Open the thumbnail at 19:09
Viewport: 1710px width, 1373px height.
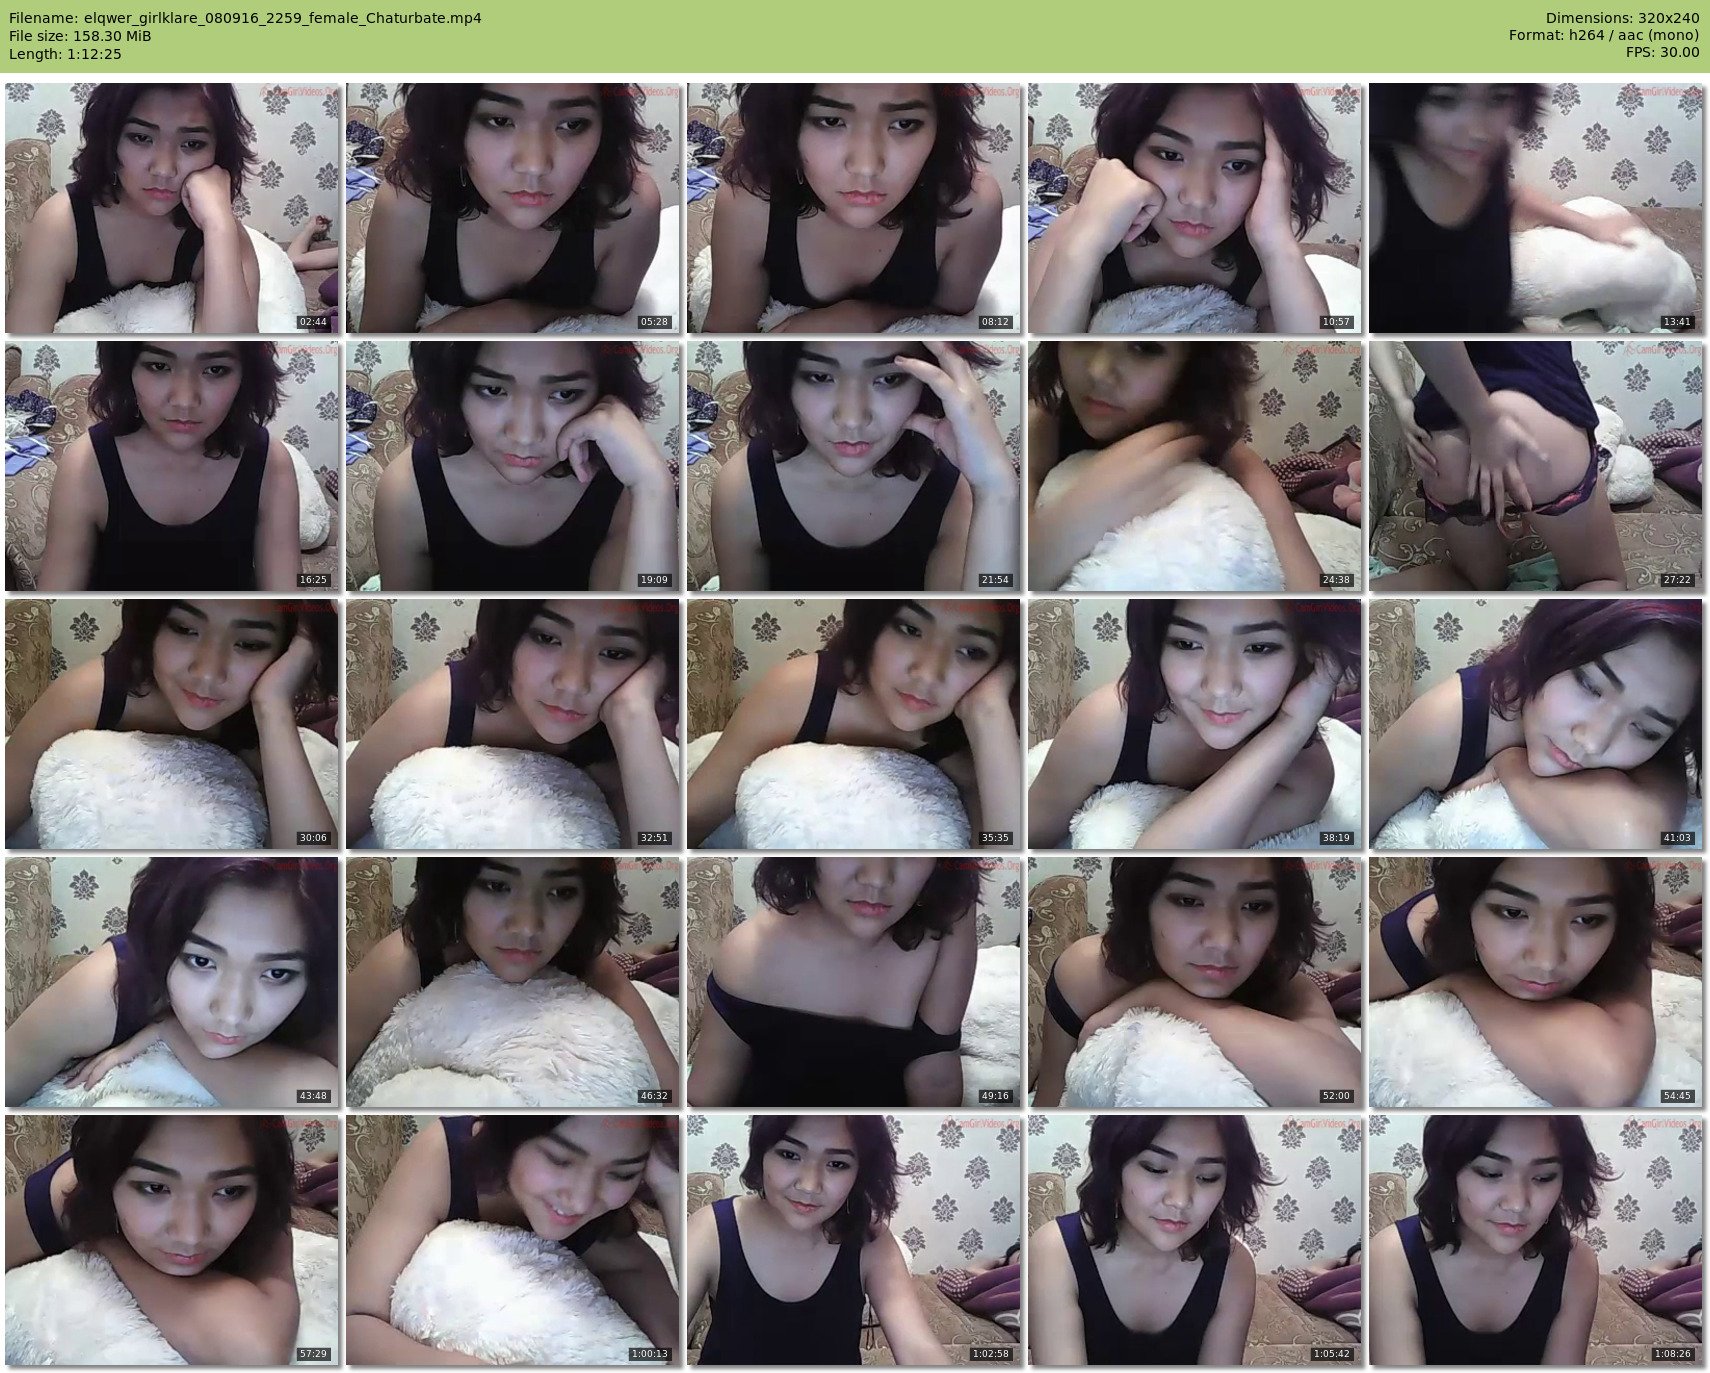point(513,466)
